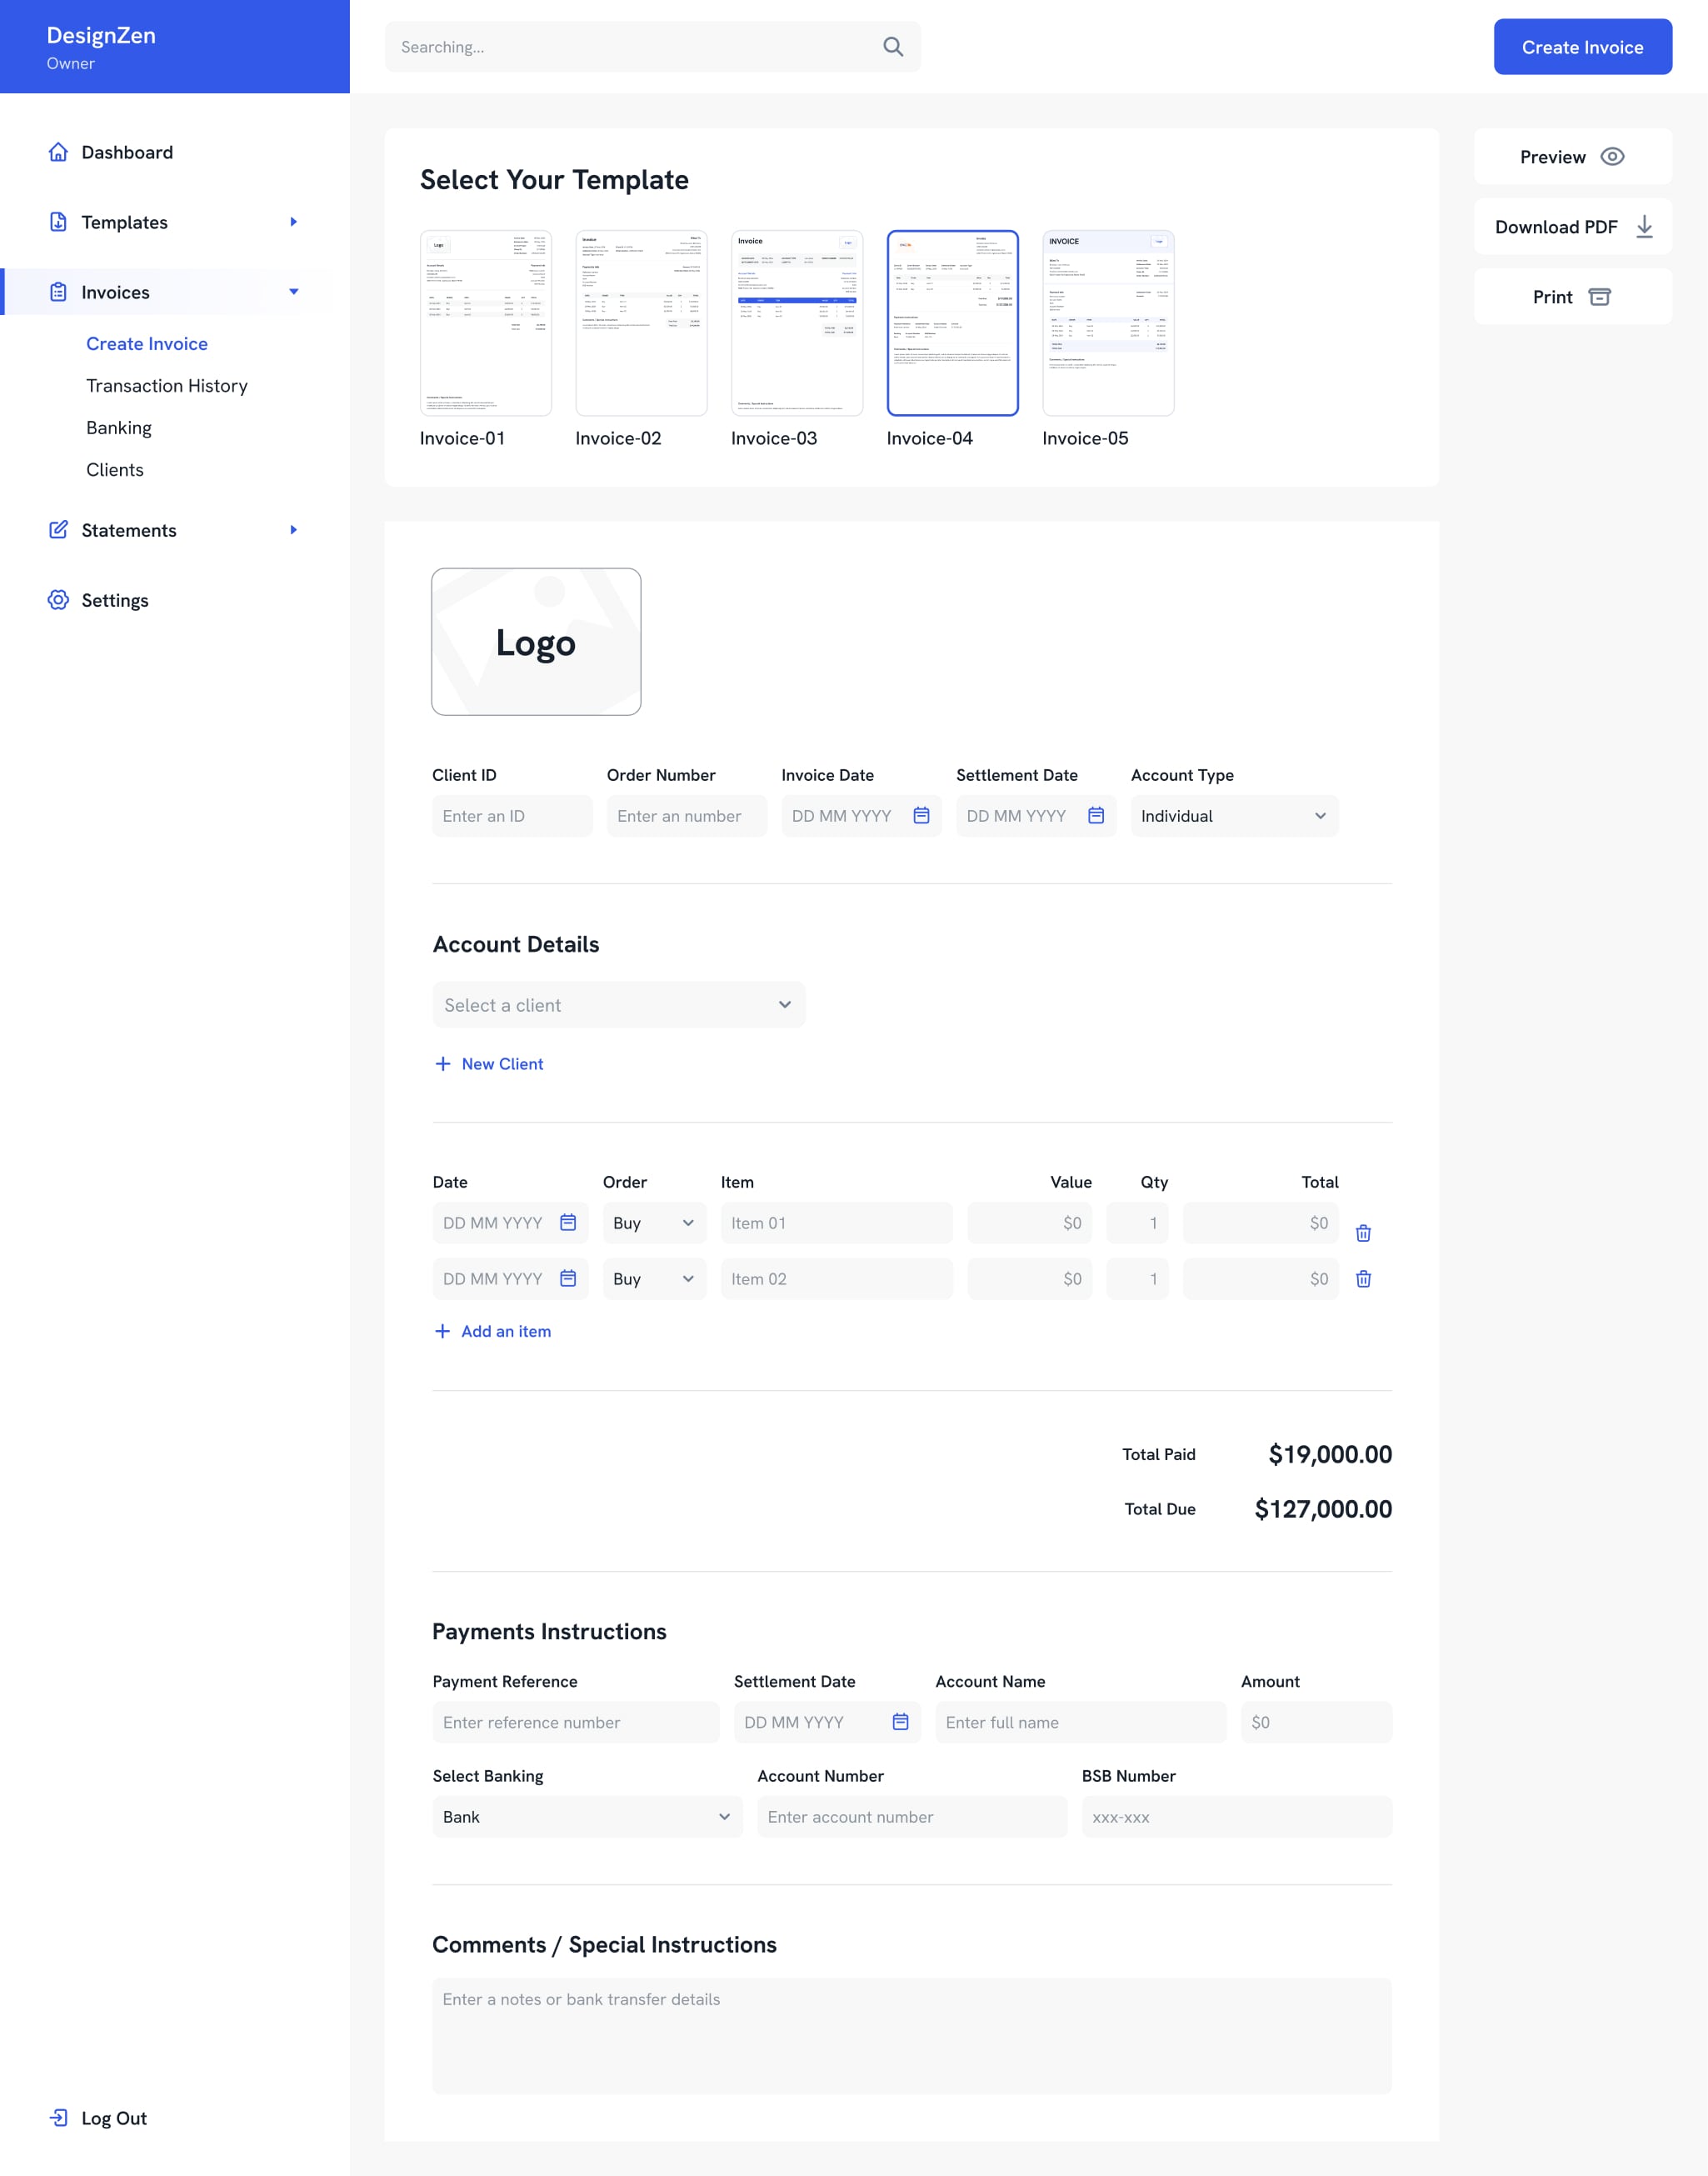Focus the Client ID input field
The width and height of the screenshot is (1708, 2176).
[512, 816]
